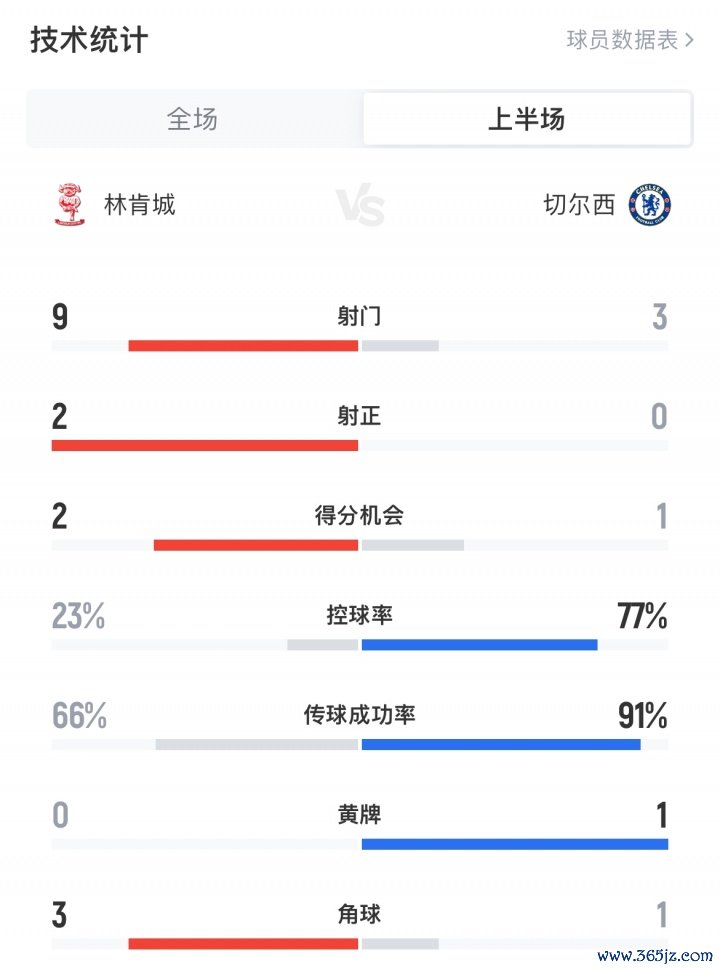720x971 pixels.
Task: Click the 切尔西 team name
Action: click(579, 205)
